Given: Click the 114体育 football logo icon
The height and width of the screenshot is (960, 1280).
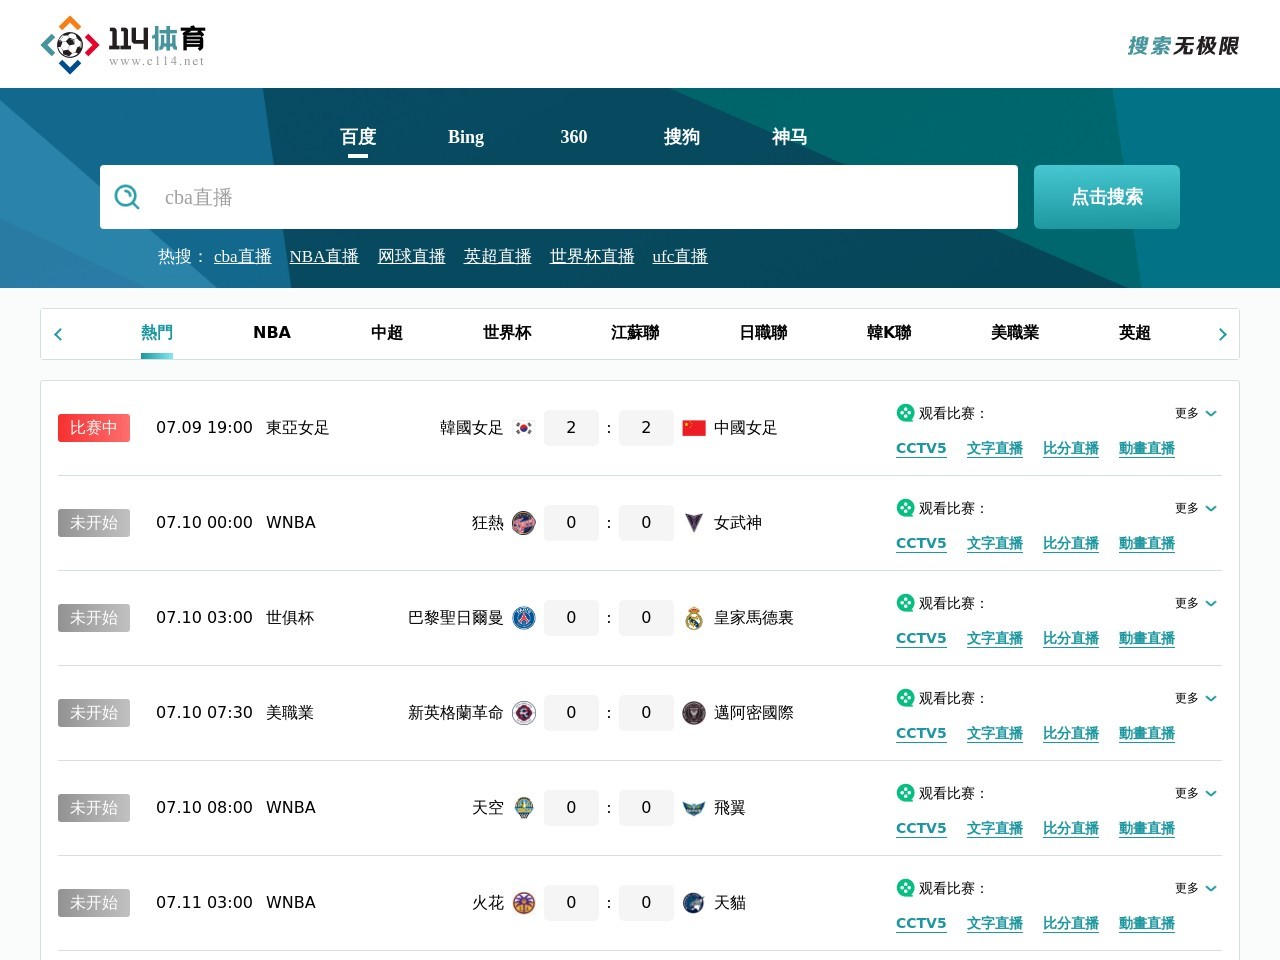Looking at the screenshot, I should pyautogui.click(x=69, y=43).
